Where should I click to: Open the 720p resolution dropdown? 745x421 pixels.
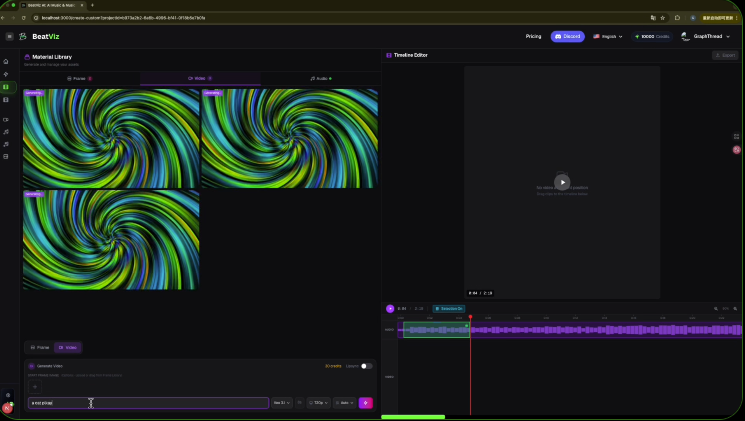coord(319,403)
